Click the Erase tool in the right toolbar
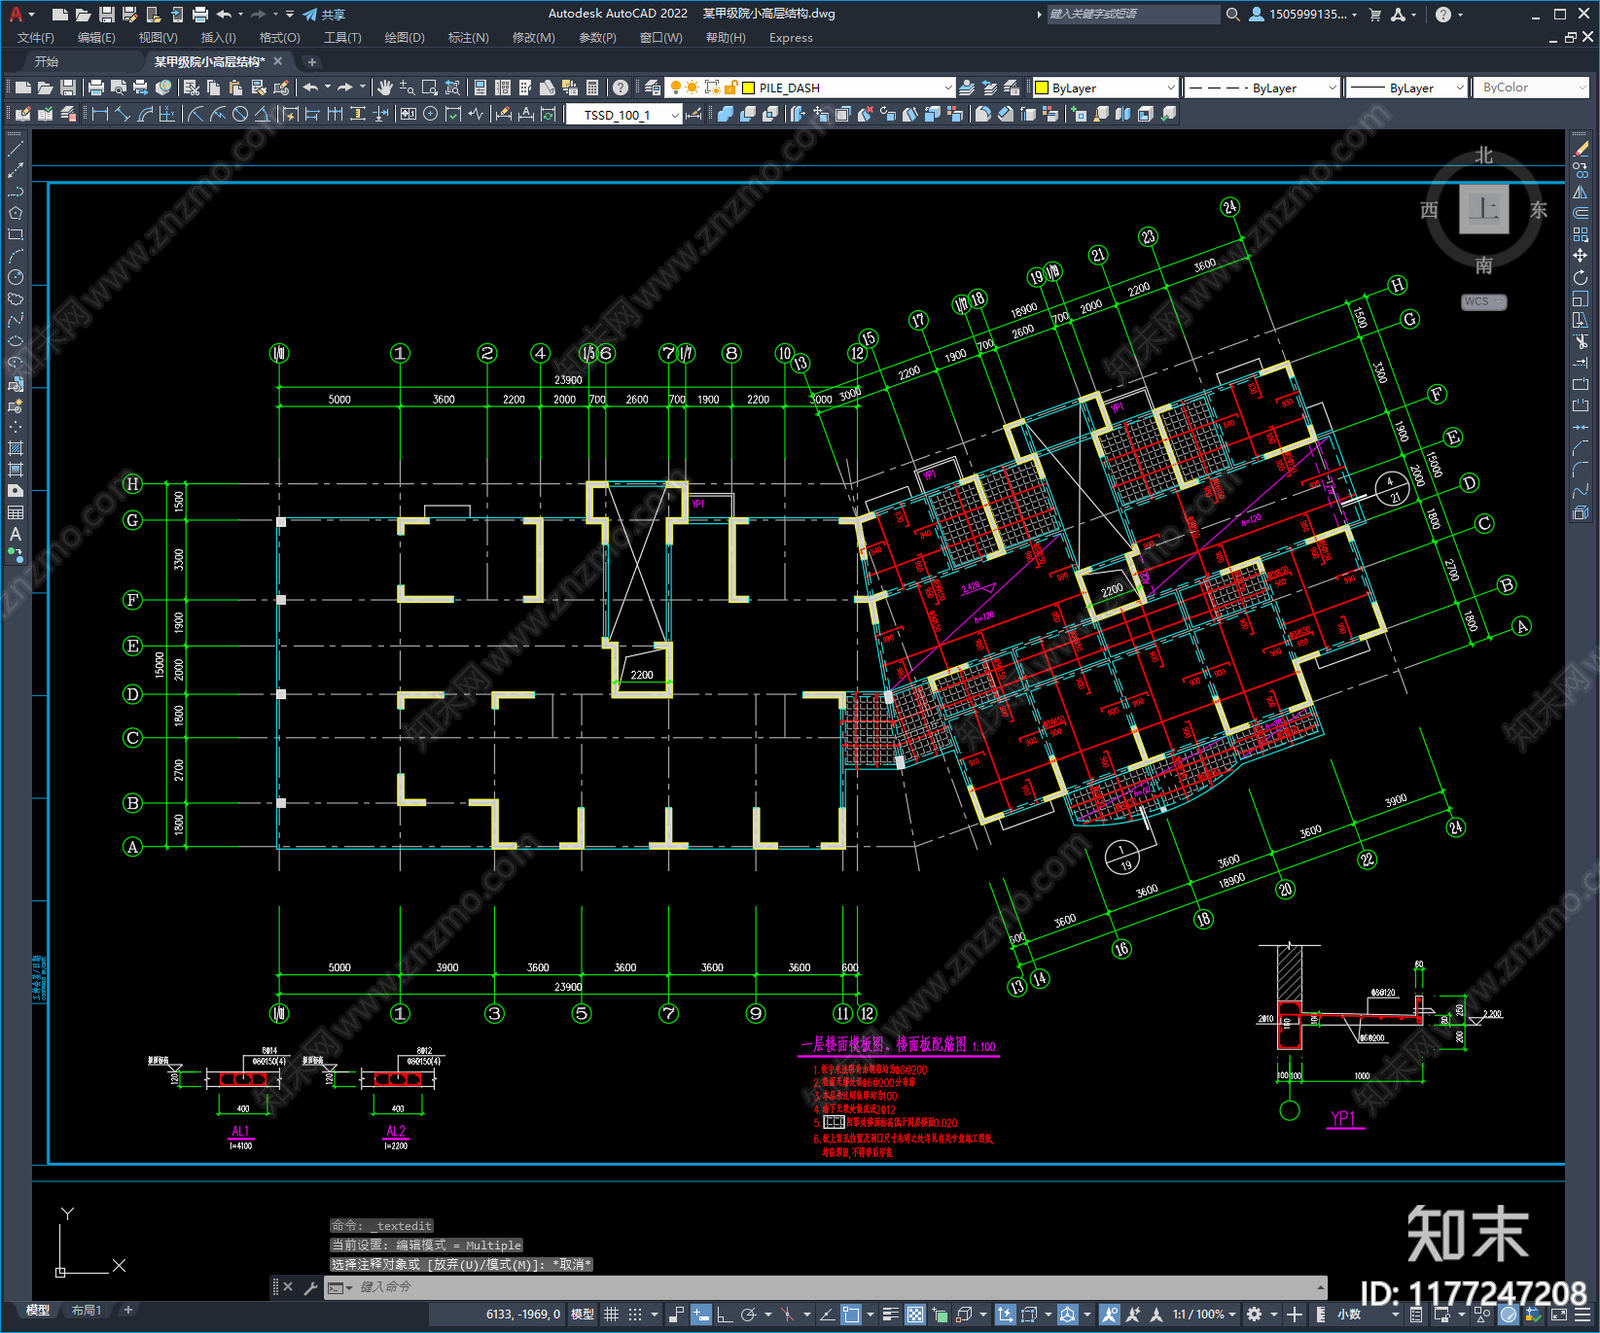The height and width of the screenshot is (1333, 1600). click(x=1580, y=149)
